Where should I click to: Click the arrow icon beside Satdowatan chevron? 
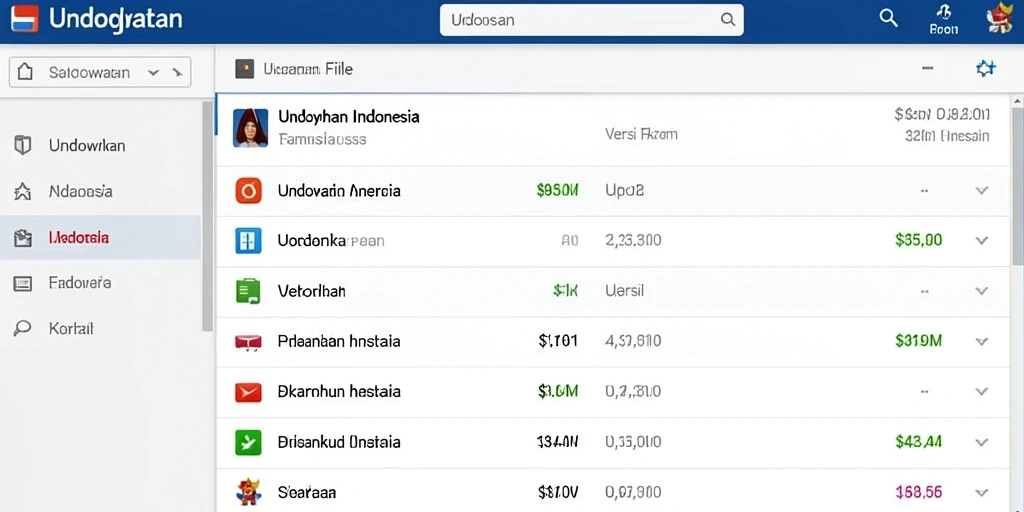176,73
